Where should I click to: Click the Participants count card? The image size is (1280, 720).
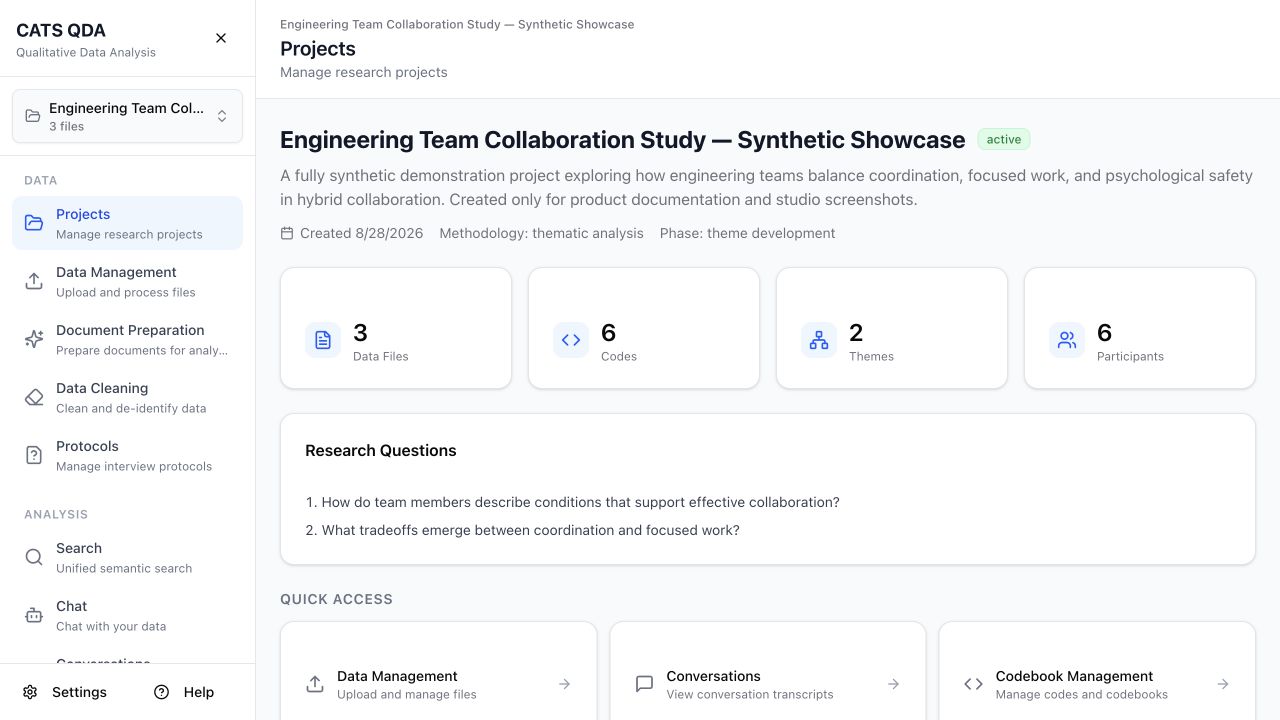pyautogui.click(x=1140, y=328)
